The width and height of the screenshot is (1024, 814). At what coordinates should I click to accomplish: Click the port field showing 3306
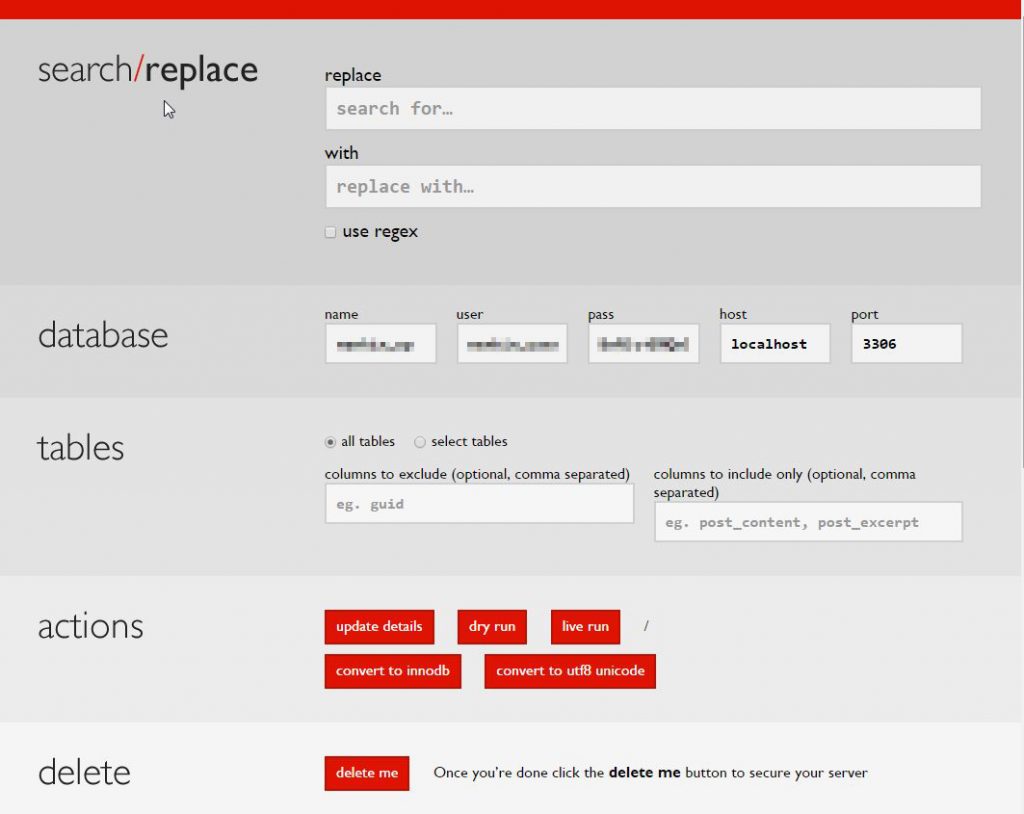(x=906, y=344)
